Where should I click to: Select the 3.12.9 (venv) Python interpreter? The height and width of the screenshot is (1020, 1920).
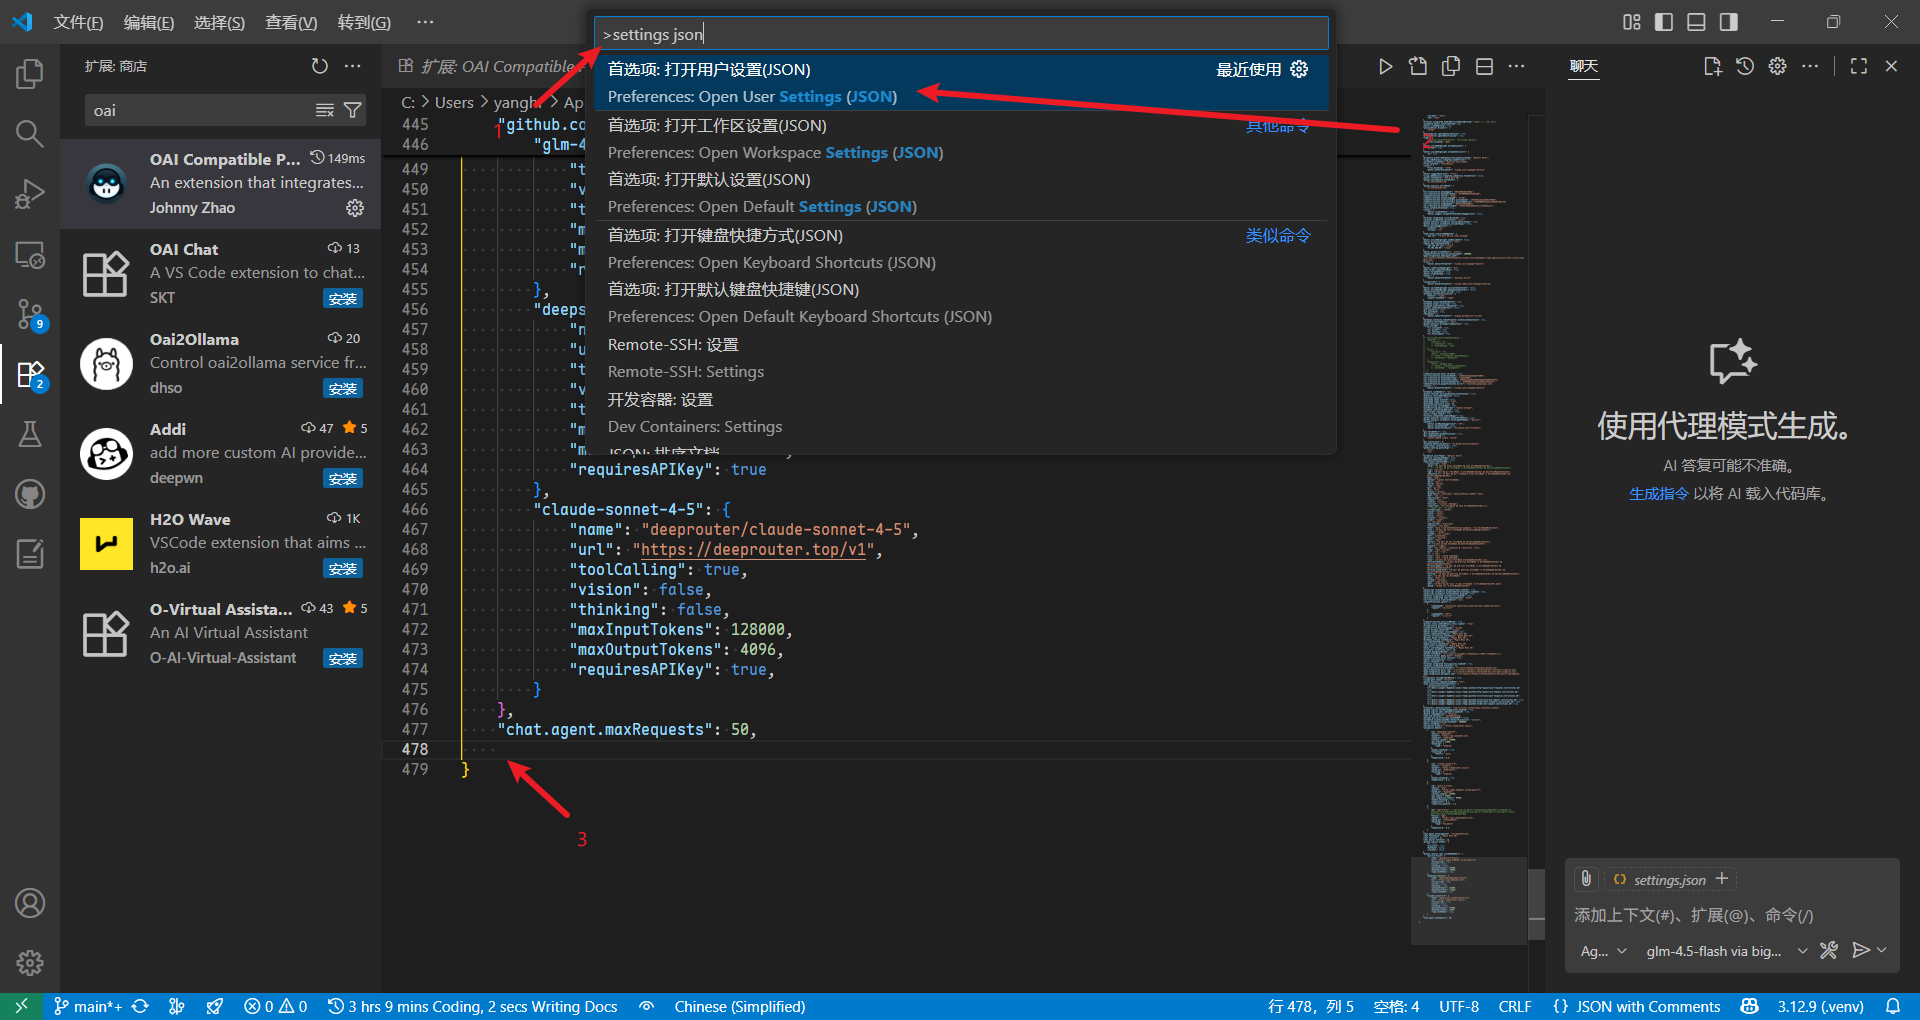coord(1820,1006)
